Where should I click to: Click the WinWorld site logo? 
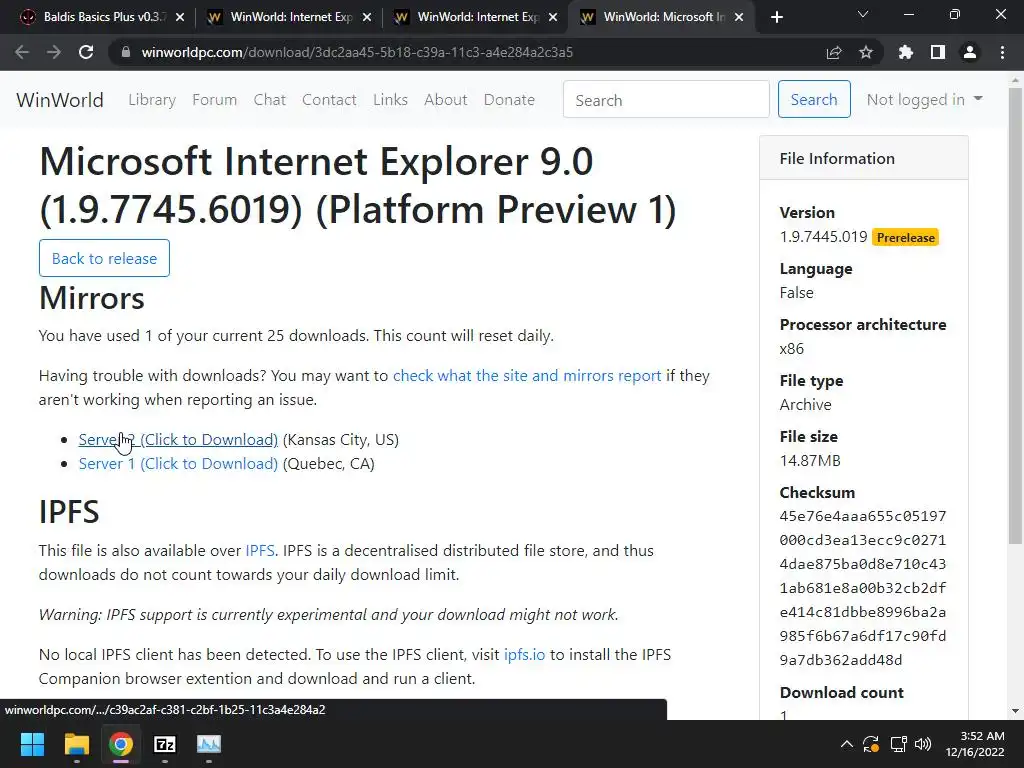coord(60,100)
